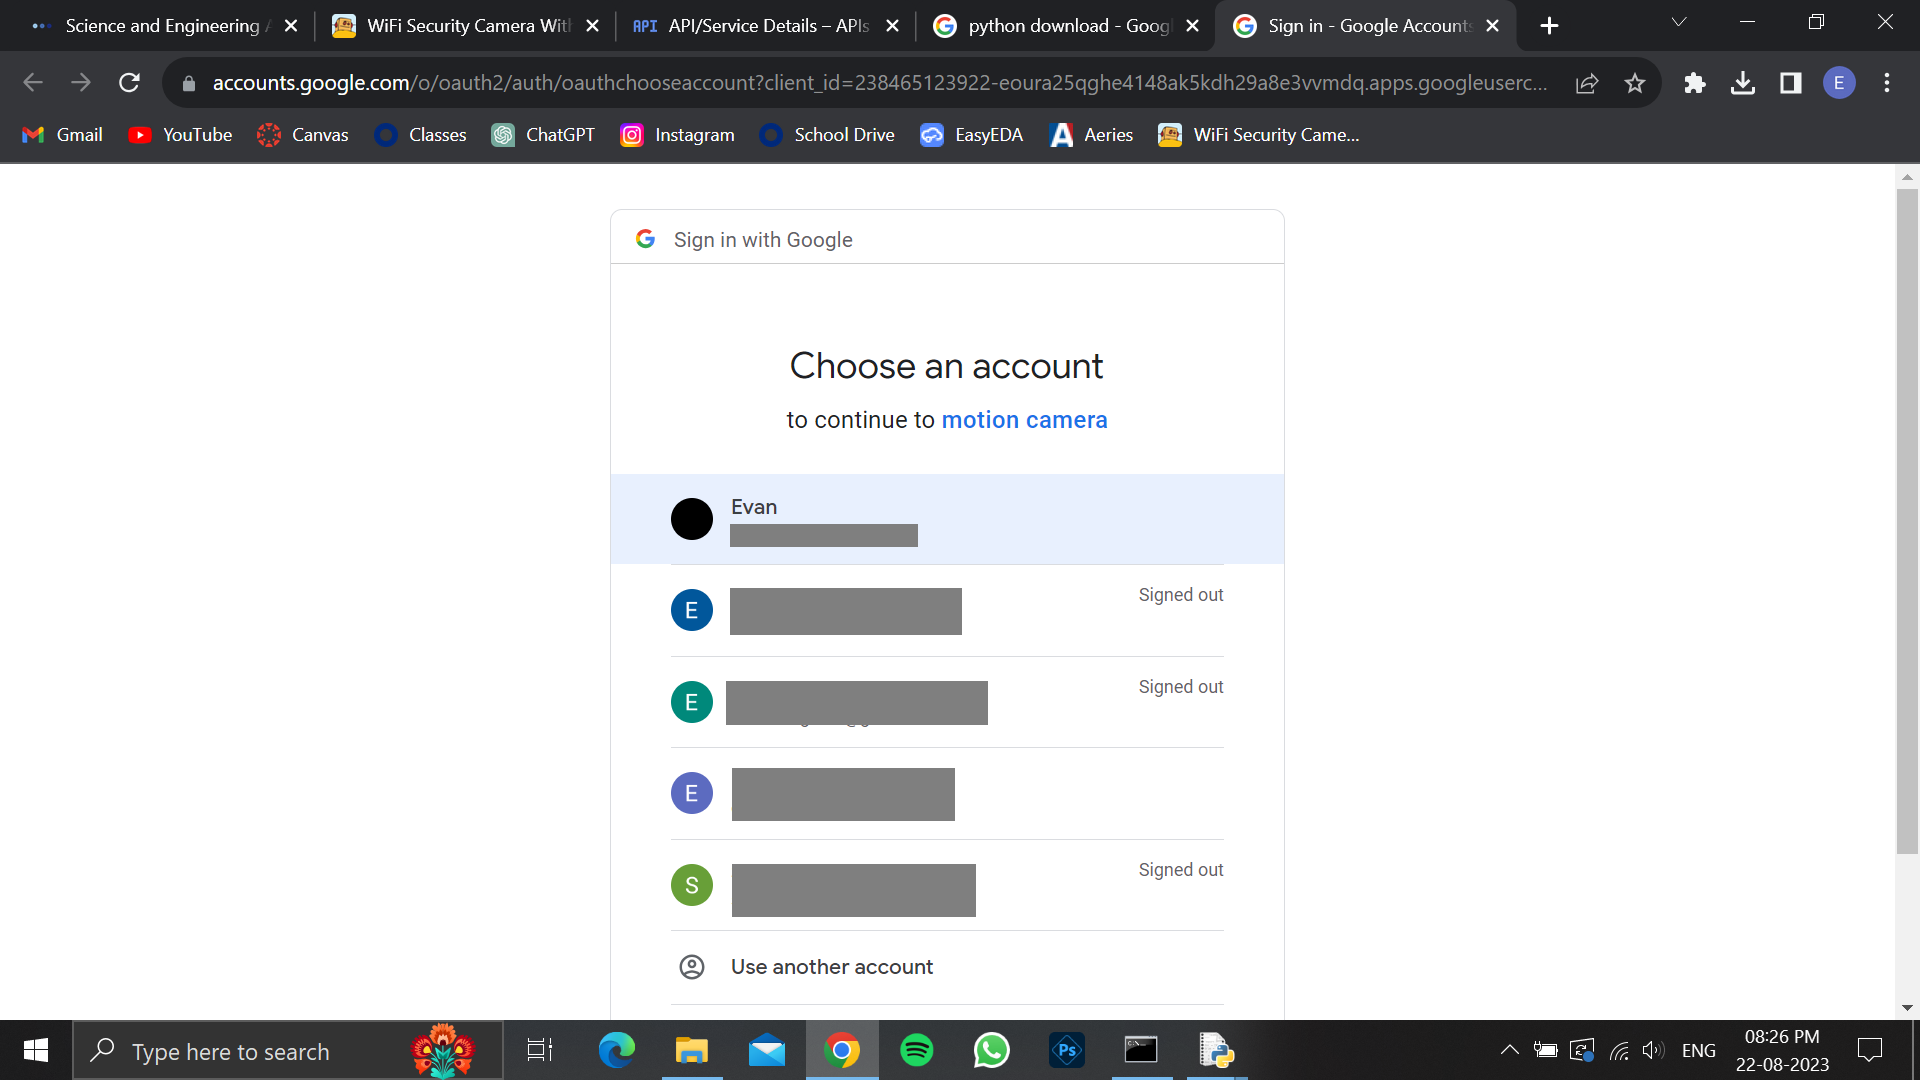The width and height of the screenshot is (1920, 1080).
Task: Open Spotify from the taskbar
Action: [x=916, y=1051]
